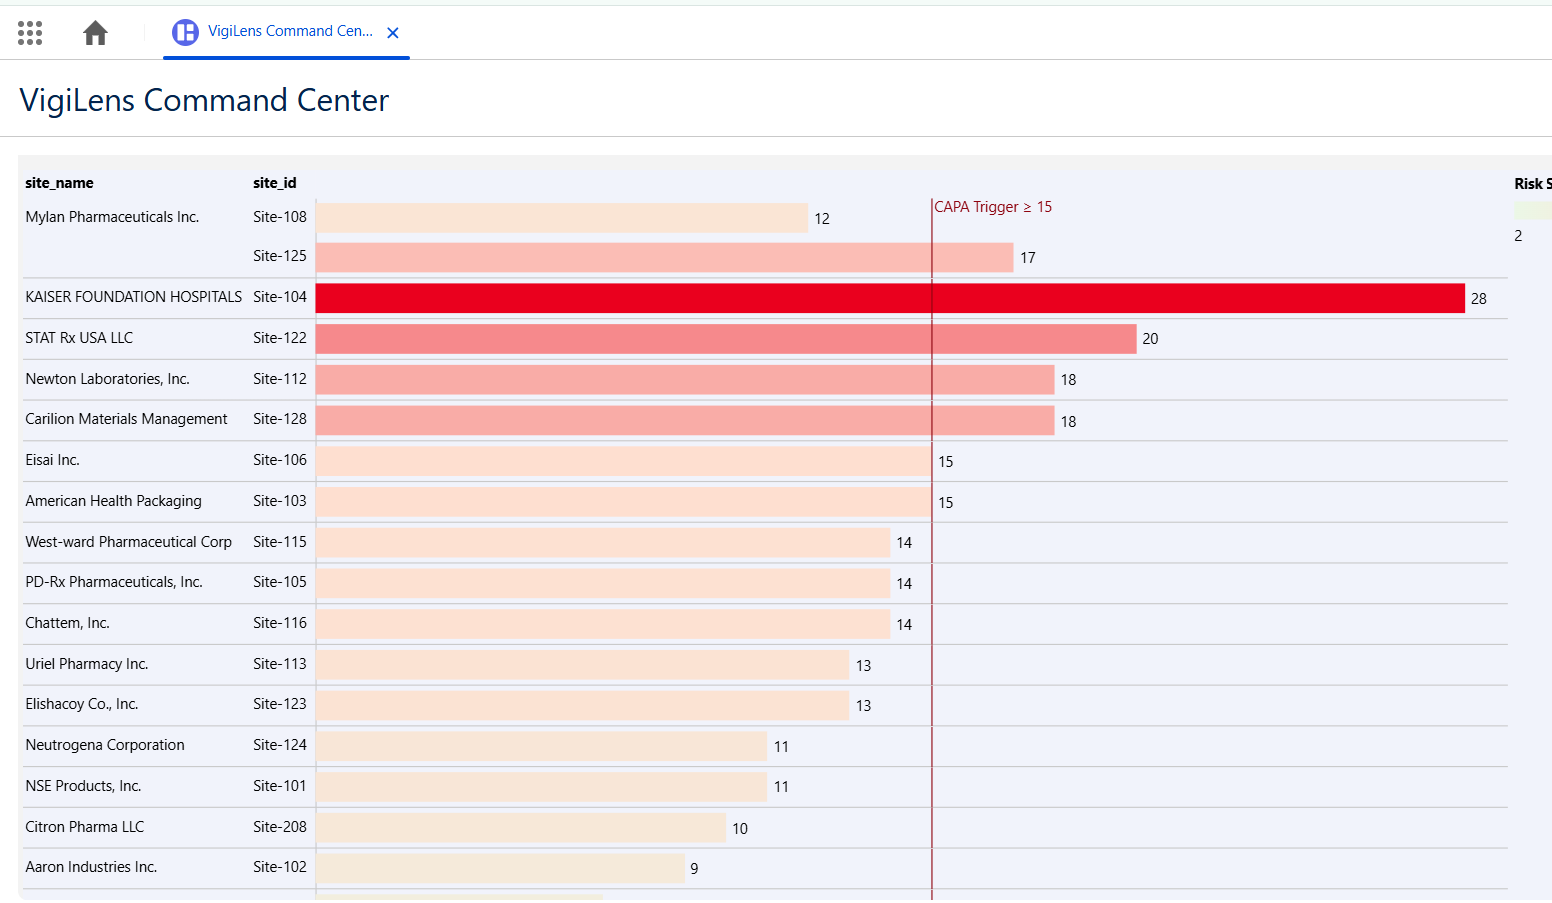Select the Mylan Pharmaceuticals Inc. row label
The width and height of the screenshot is (1552, 903).
click(x=112, y=217)
